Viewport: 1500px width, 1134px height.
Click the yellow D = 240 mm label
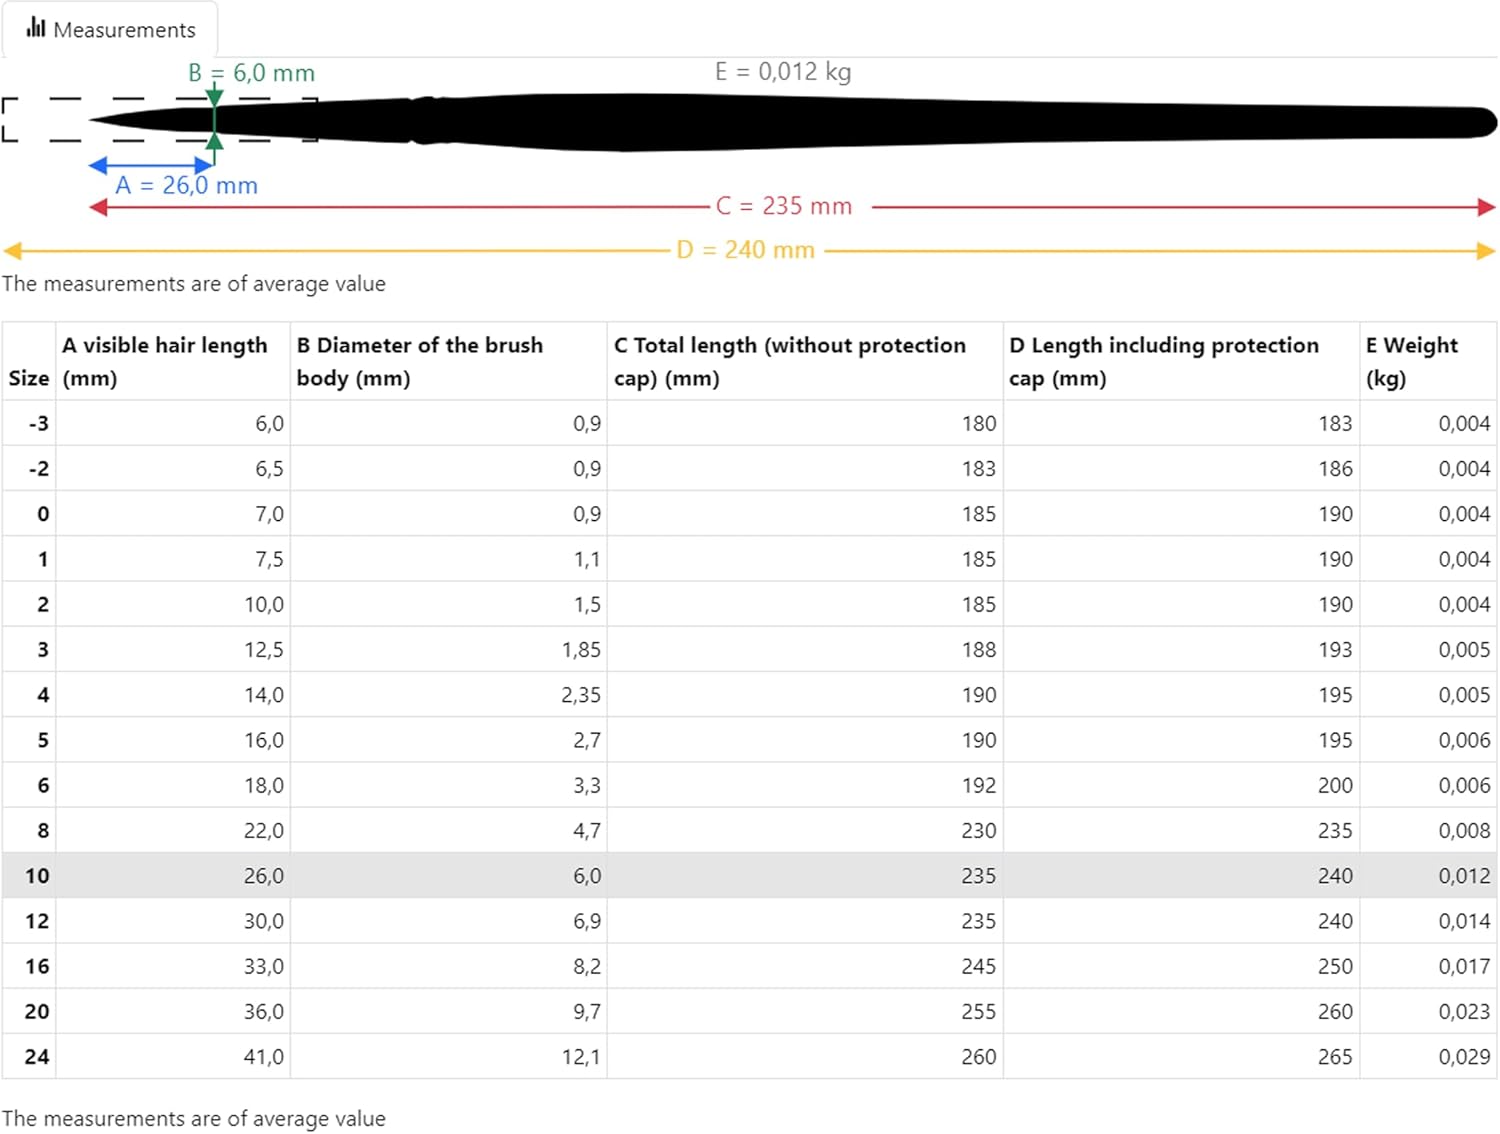tap(745, 250)
